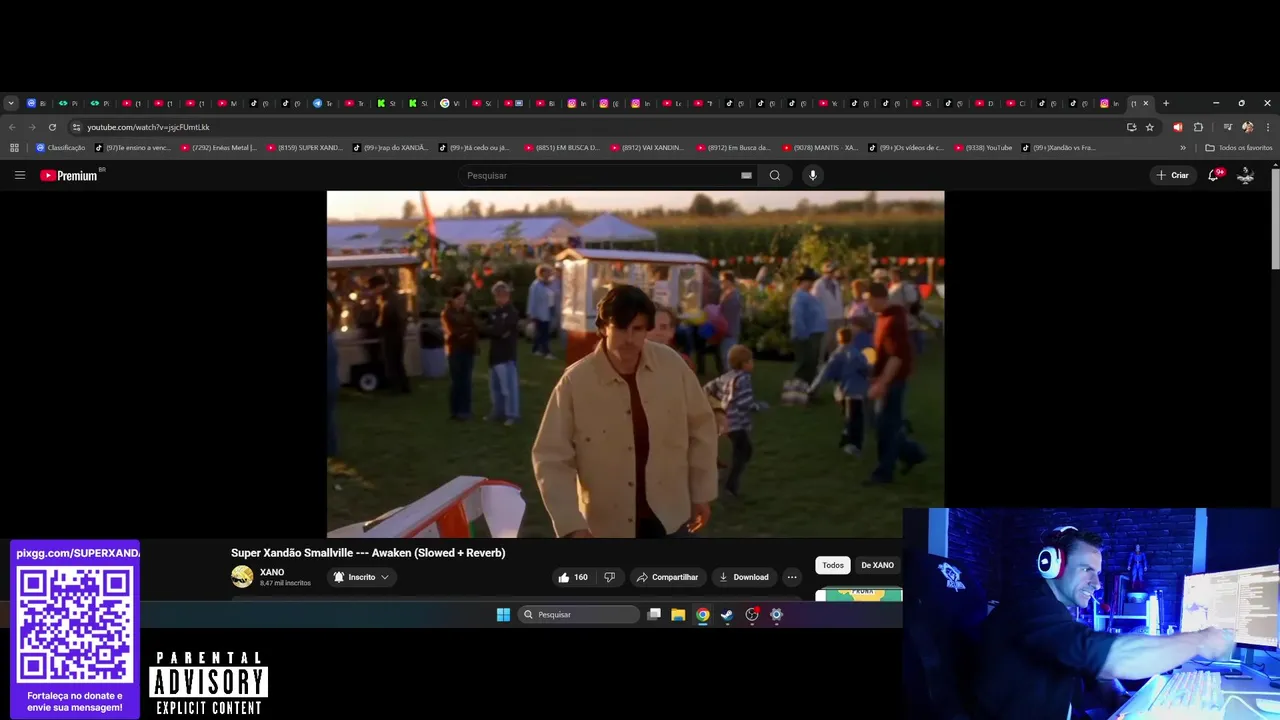The width and height of the screenshot is (1280, 720).
Task: Reload the YouTube page
Action: [x=52, y=127]
